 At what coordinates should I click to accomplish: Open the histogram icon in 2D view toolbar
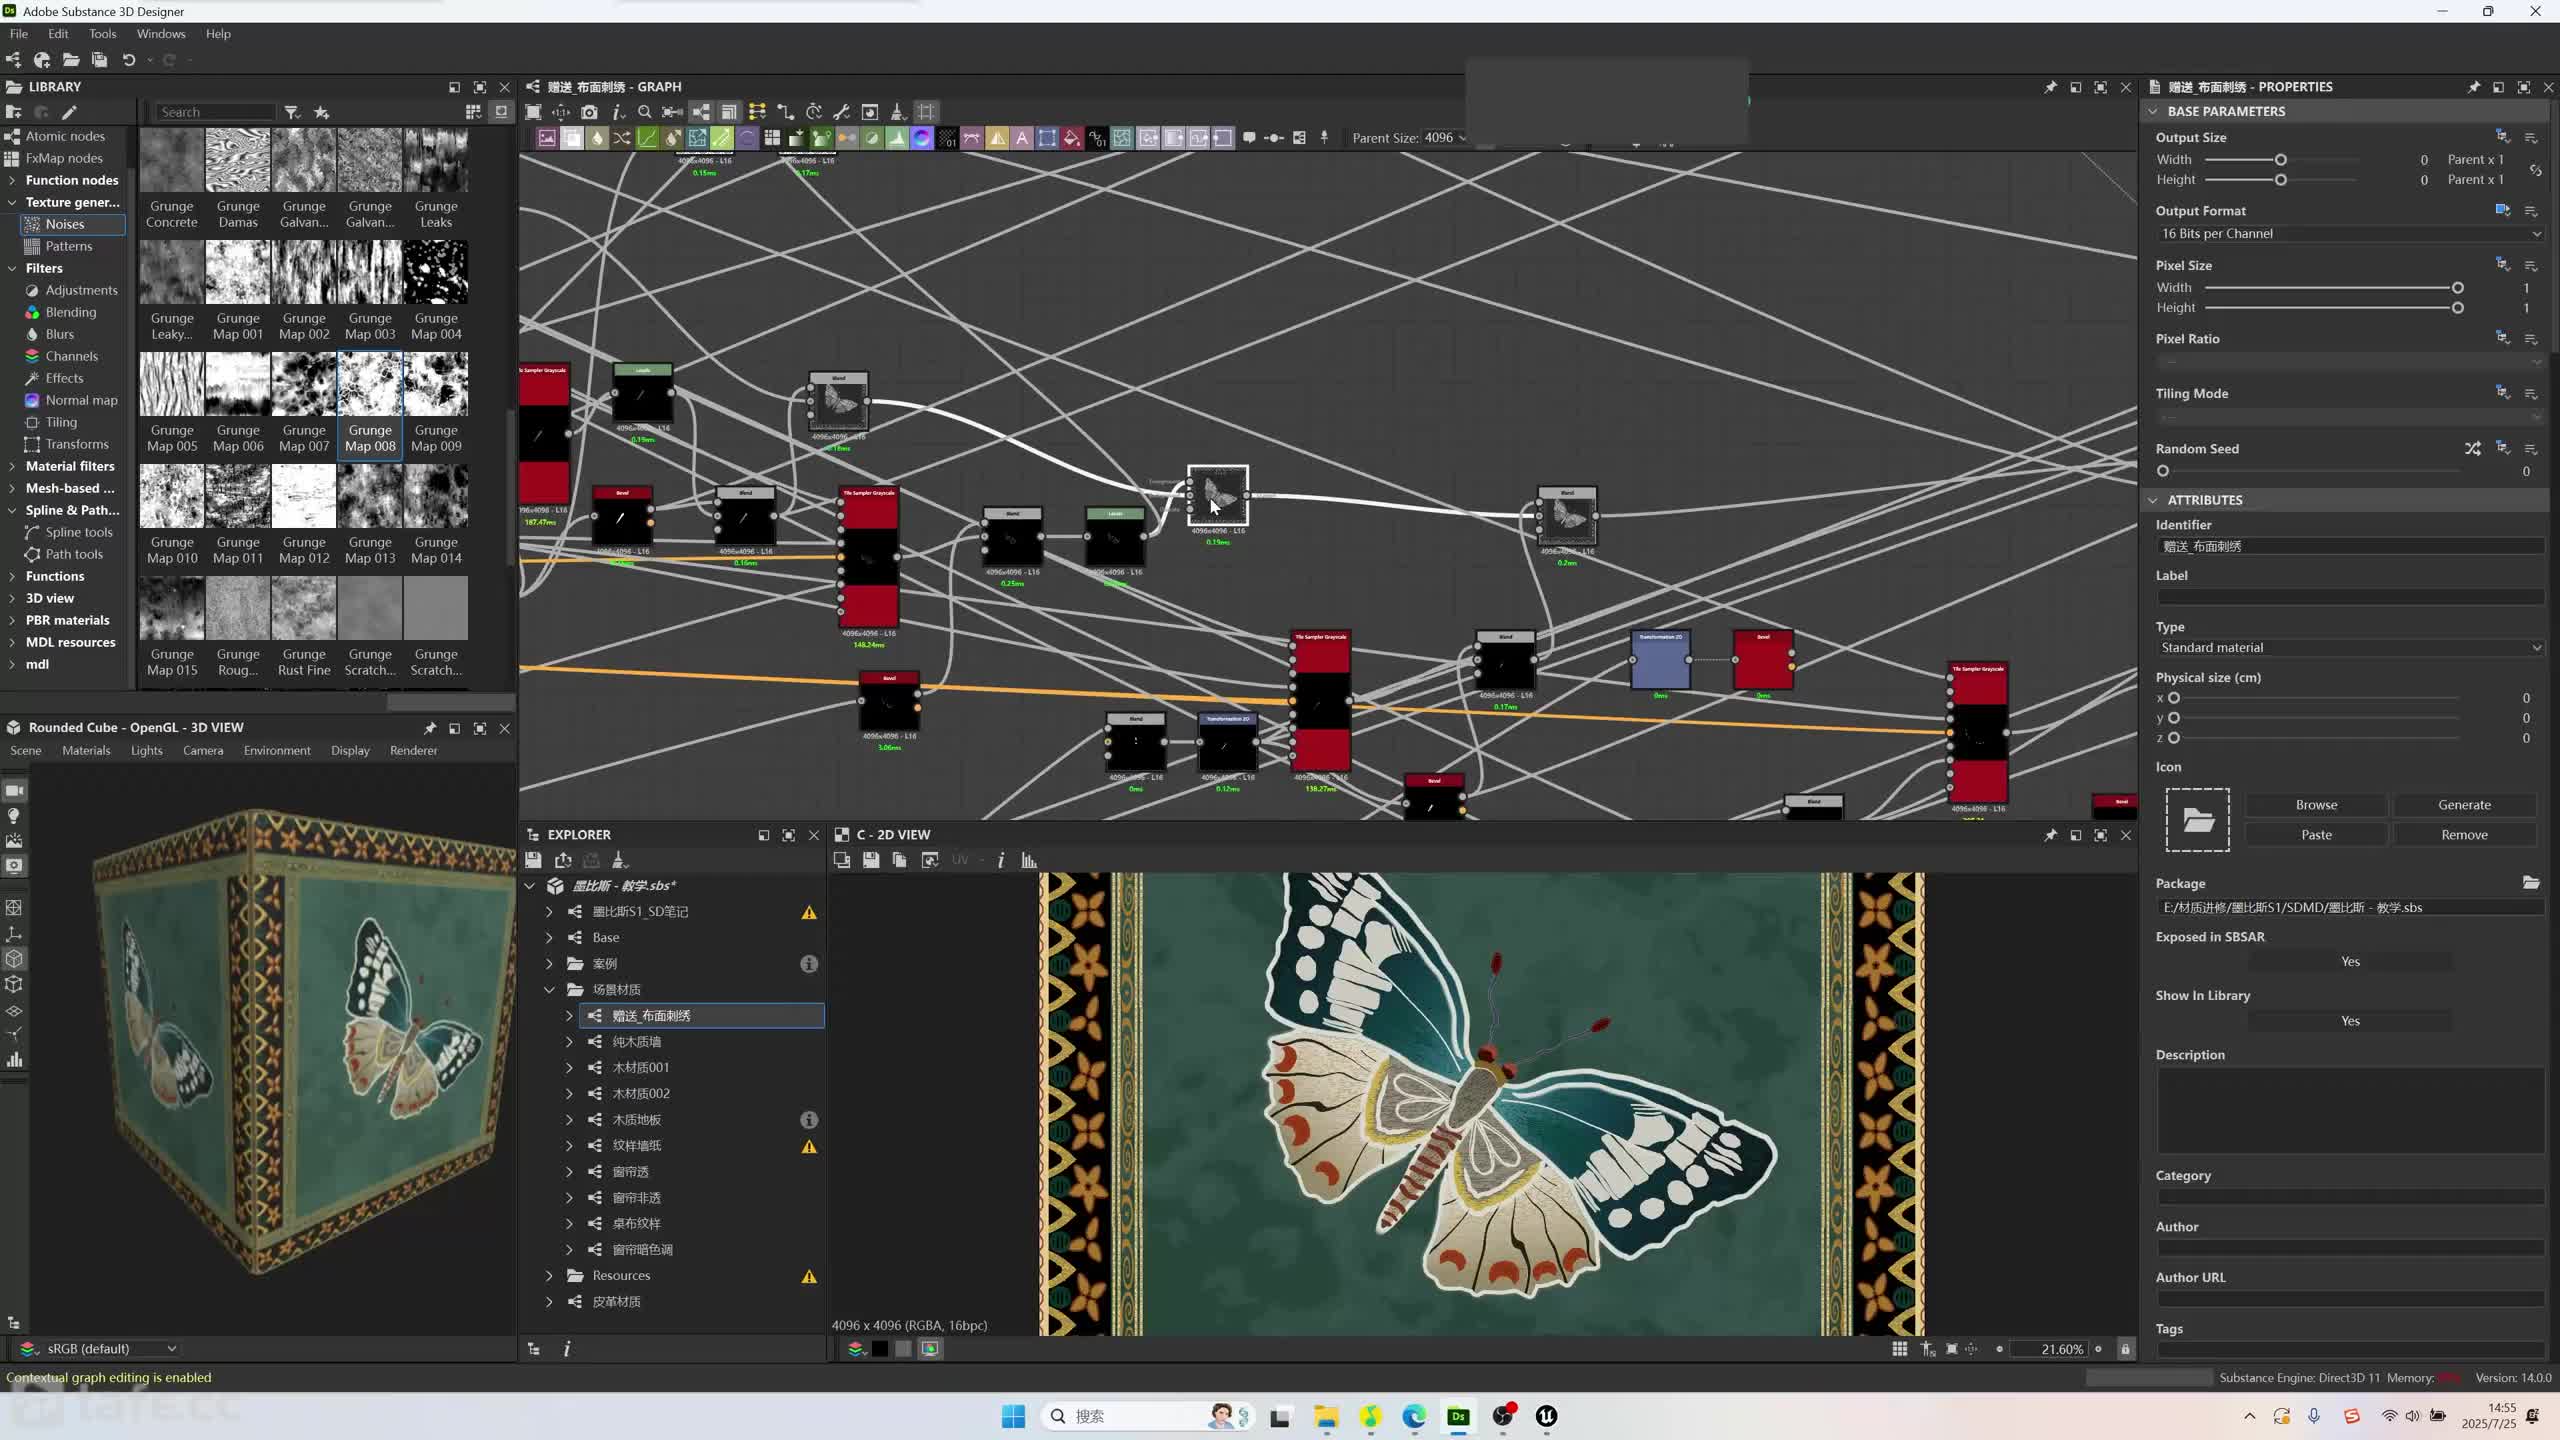point(1029,860)
